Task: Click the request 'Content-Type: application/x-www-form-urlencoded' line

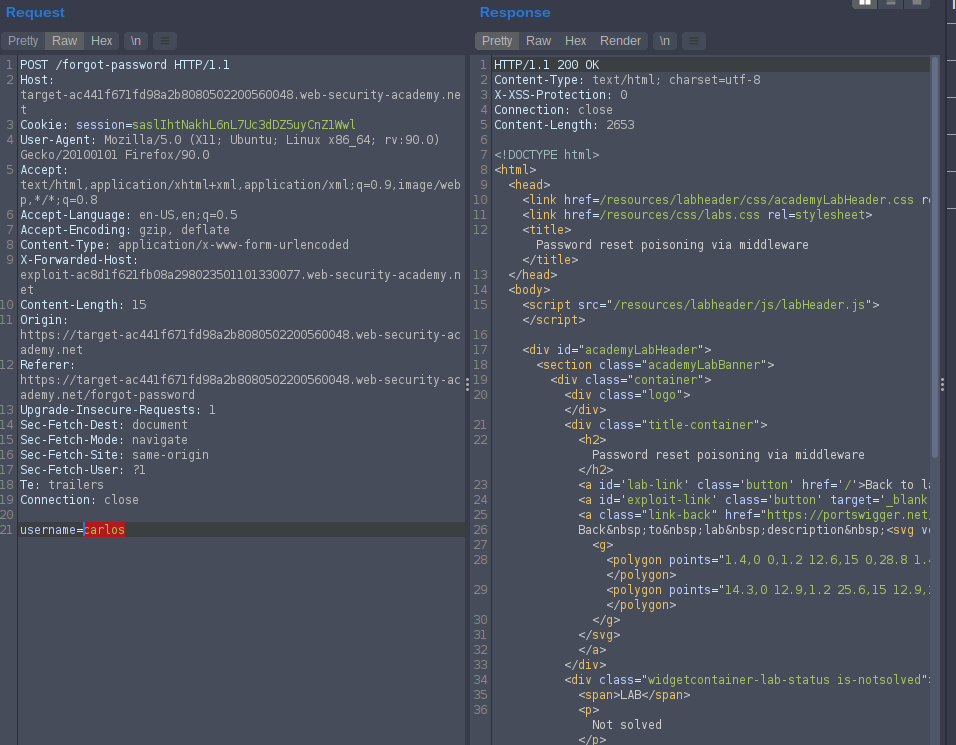Action: coord(184,244)
